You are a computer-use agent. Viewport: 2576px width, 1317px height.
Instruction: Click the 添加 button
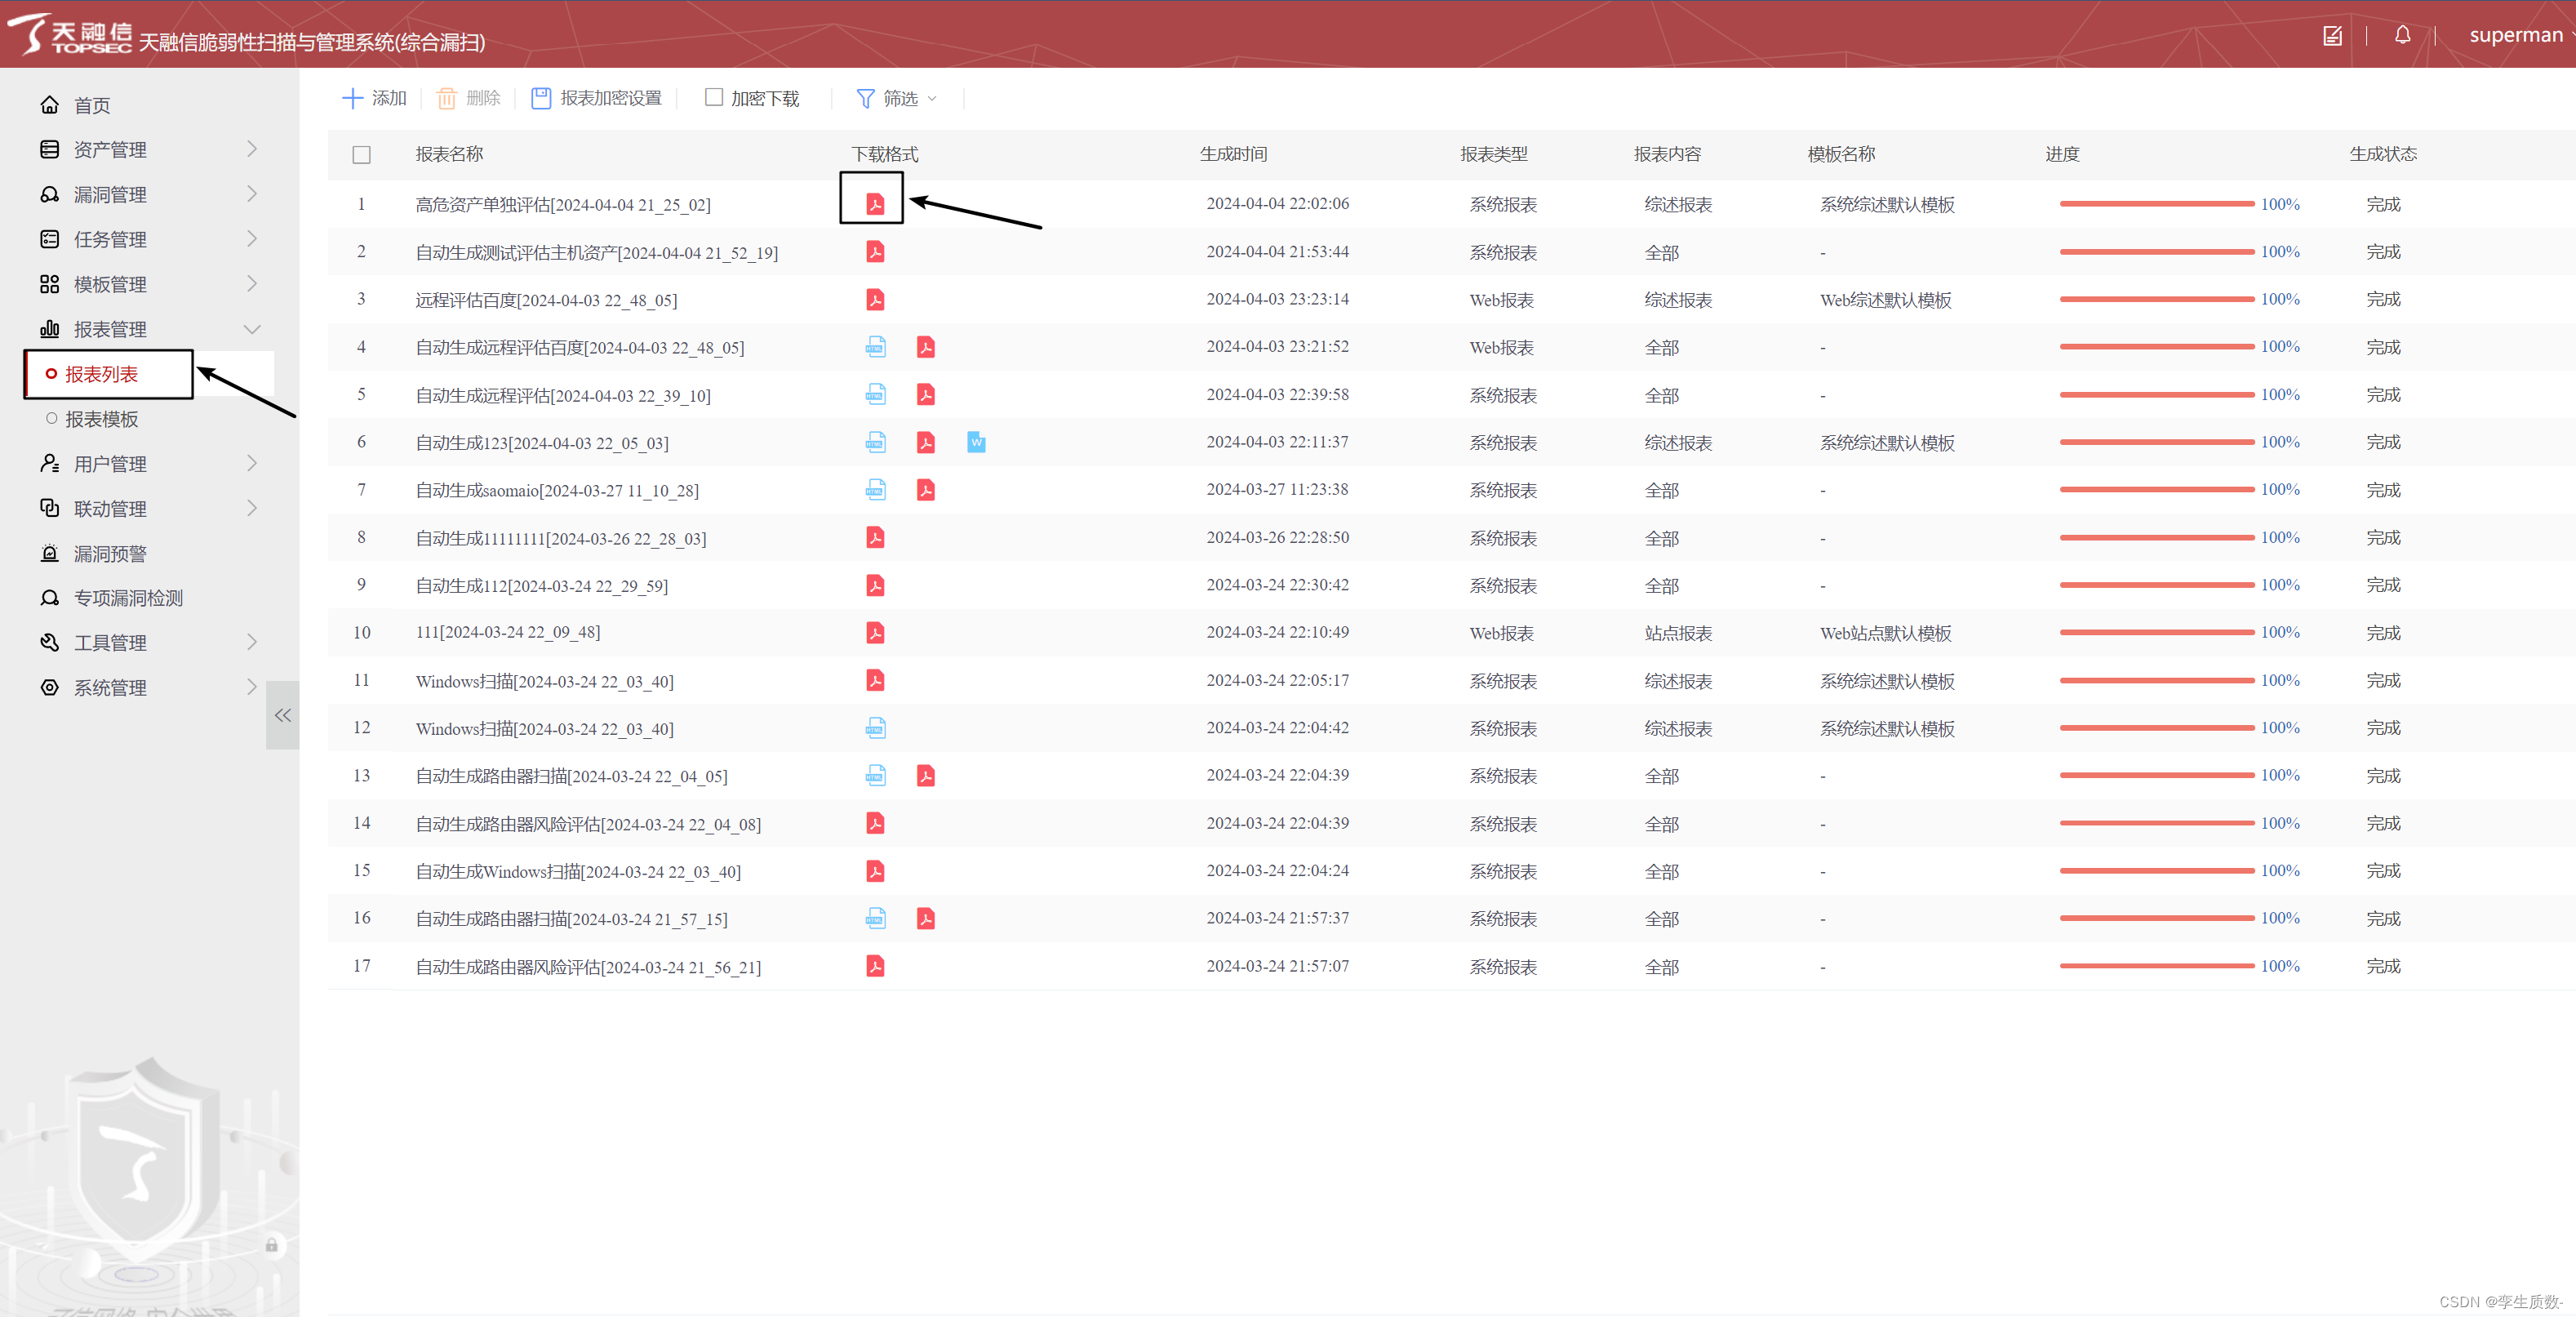pos(375,98)
